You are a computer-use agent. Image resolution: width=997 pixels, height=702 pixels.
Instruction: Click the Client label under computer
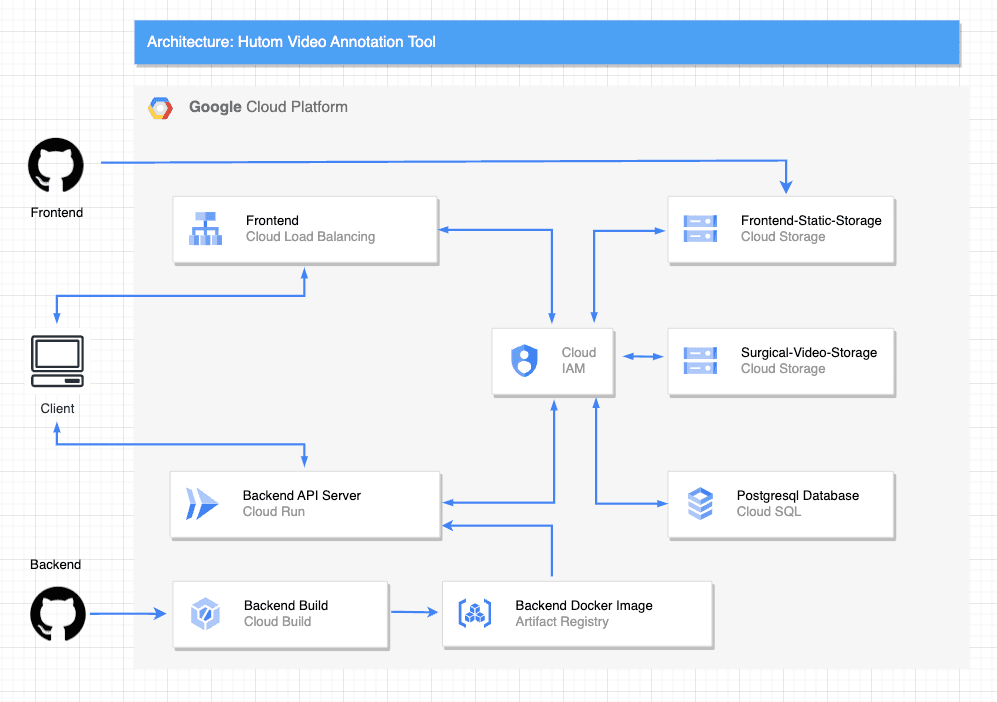coord(57,408)
